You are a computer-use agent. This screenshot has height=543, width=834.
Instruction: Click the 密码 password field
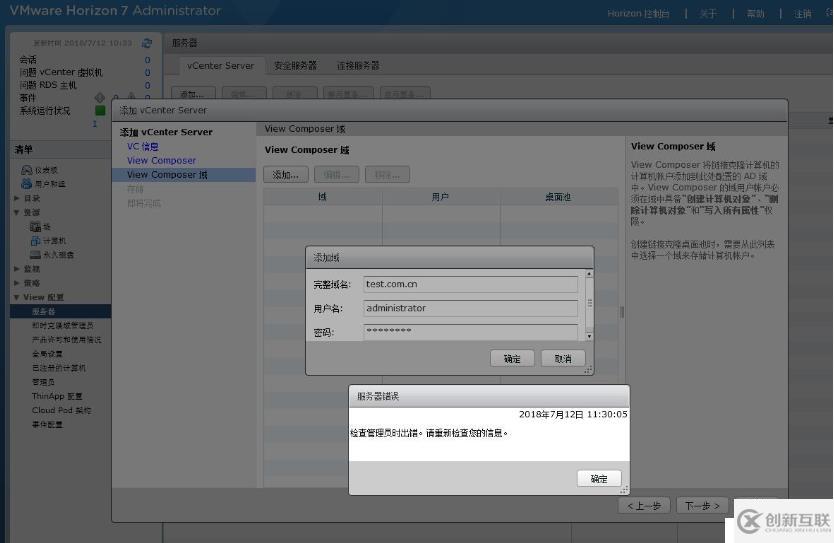tap(470, 332)
